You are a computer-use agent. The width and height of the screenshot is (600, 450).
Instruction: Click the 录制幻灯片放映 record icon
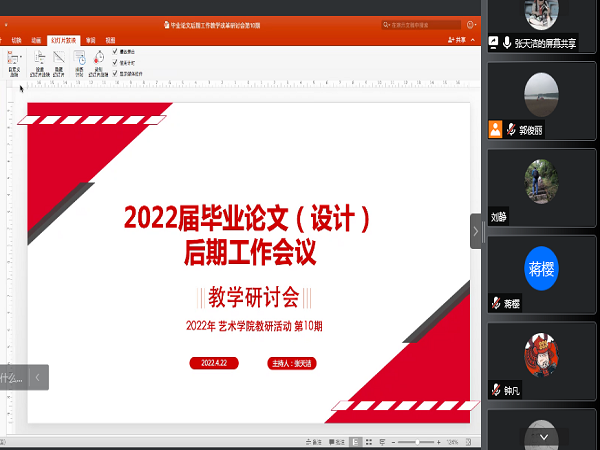click(x=98, y=63)
